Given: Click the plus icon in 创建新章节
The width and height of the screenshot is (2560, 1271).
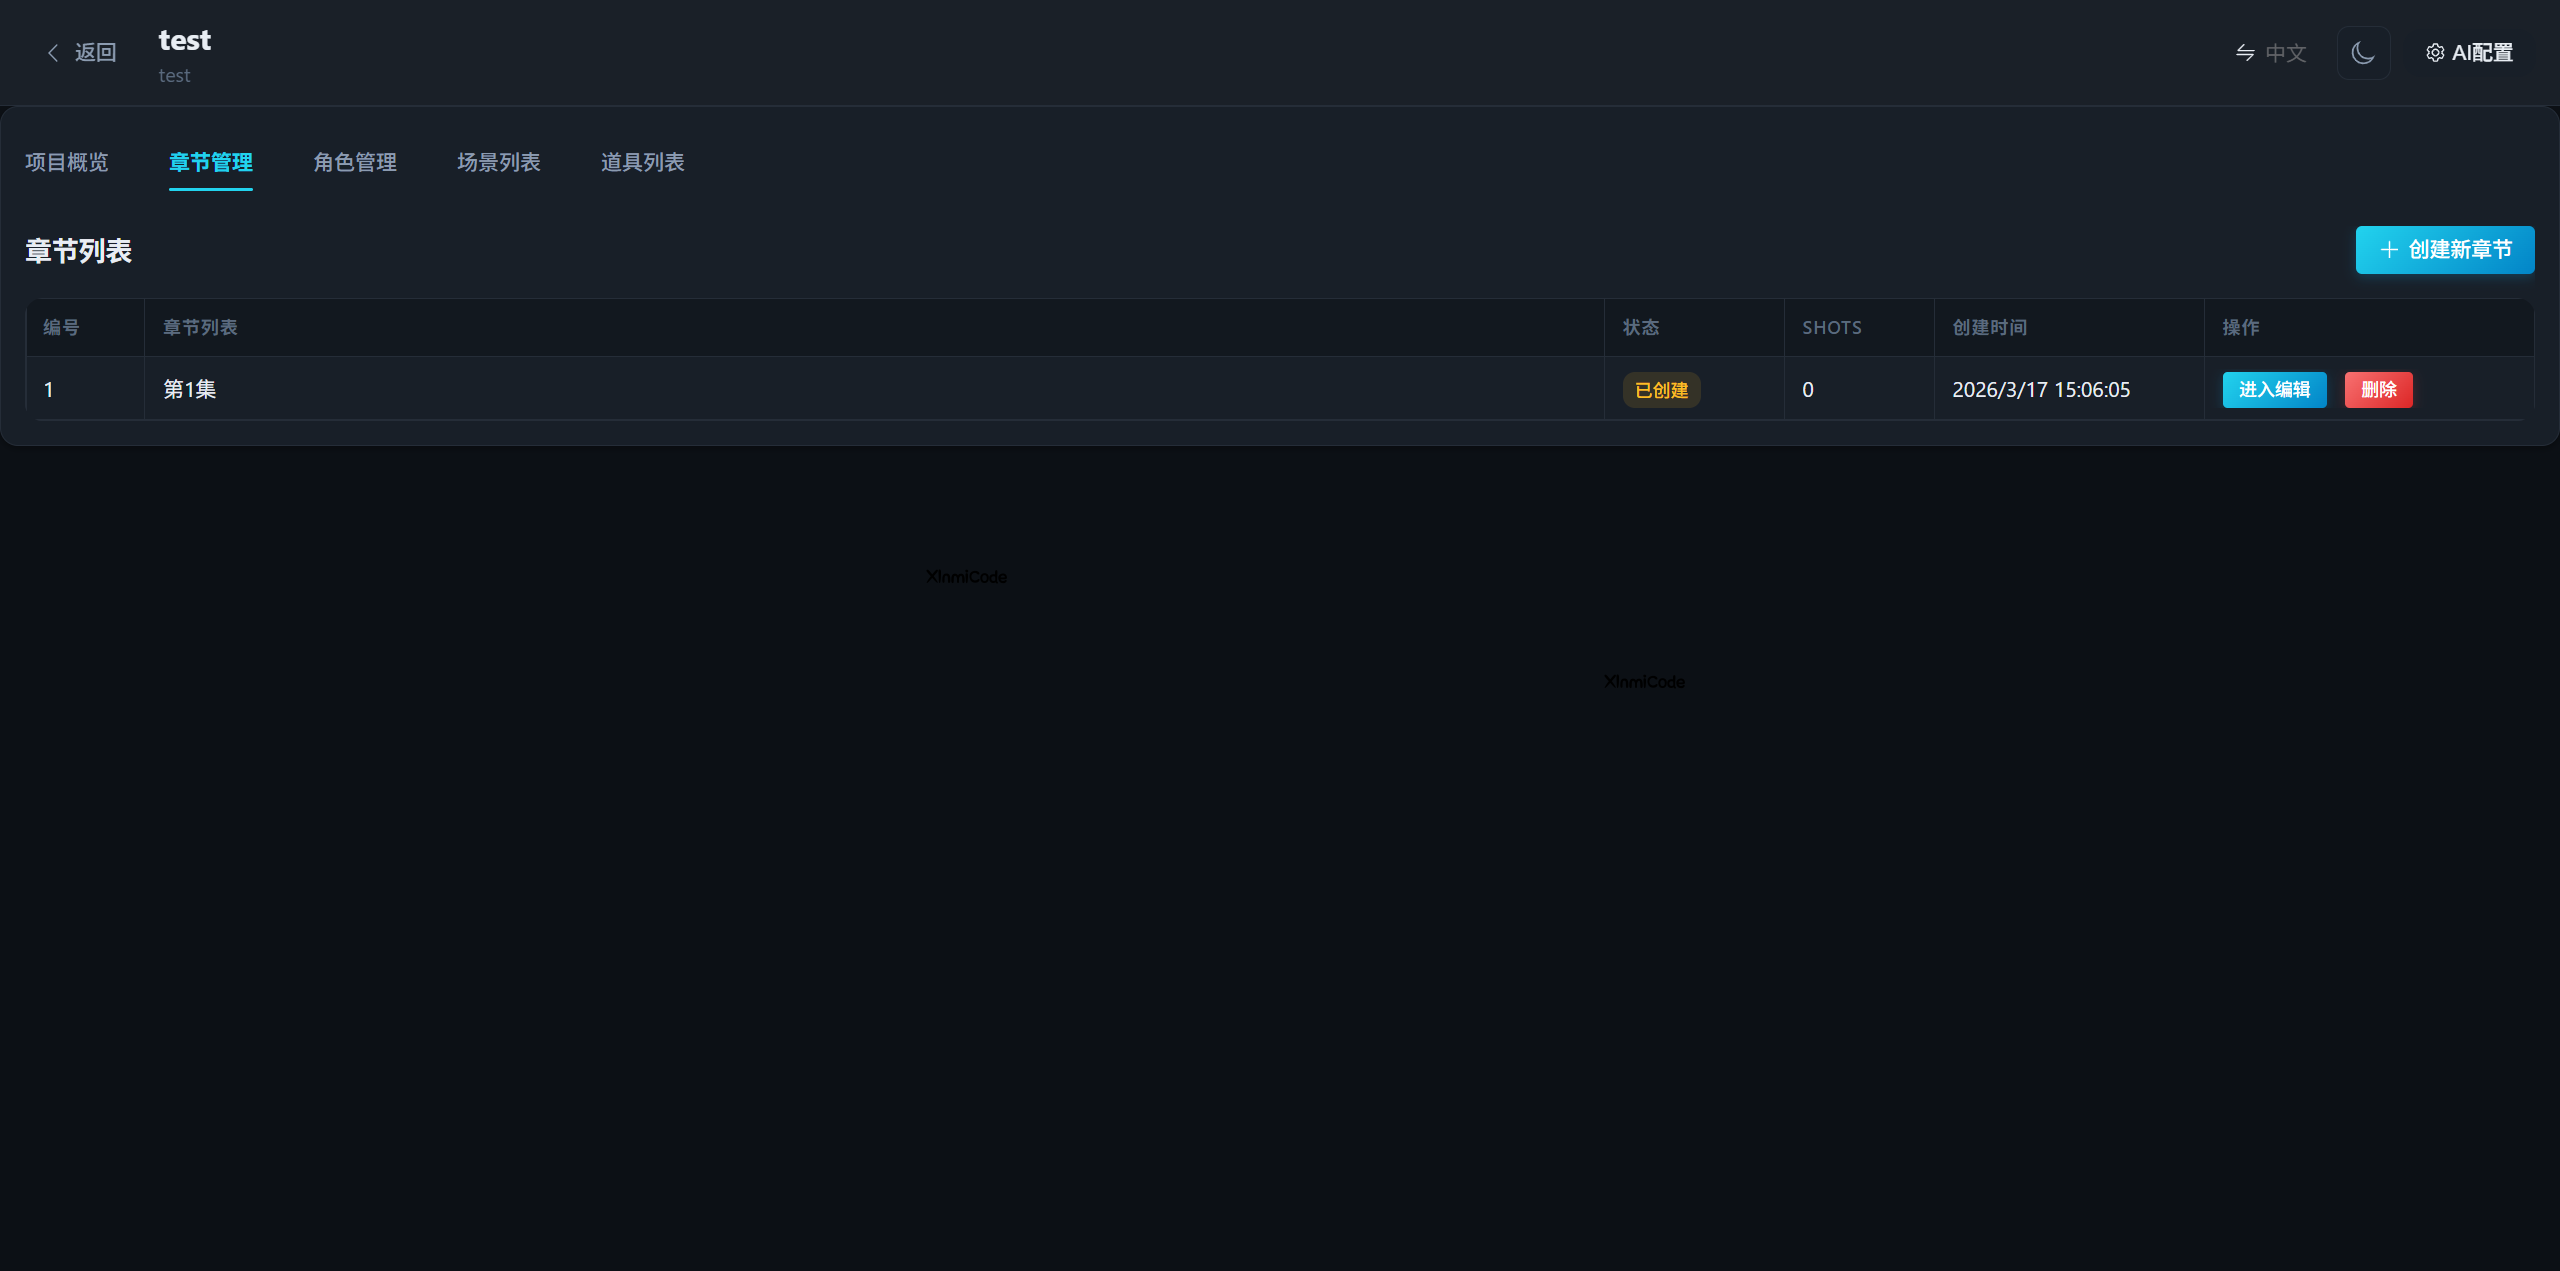Looking at the screenshot, I should pos(2389,250).
